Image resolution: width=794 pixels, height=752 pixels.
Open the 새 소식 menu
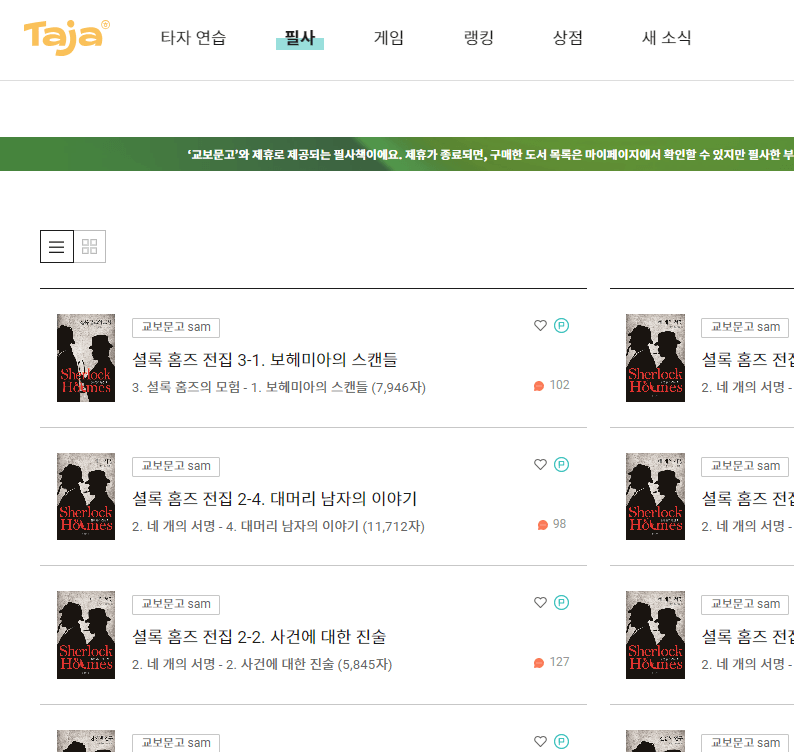pos(666,37)
